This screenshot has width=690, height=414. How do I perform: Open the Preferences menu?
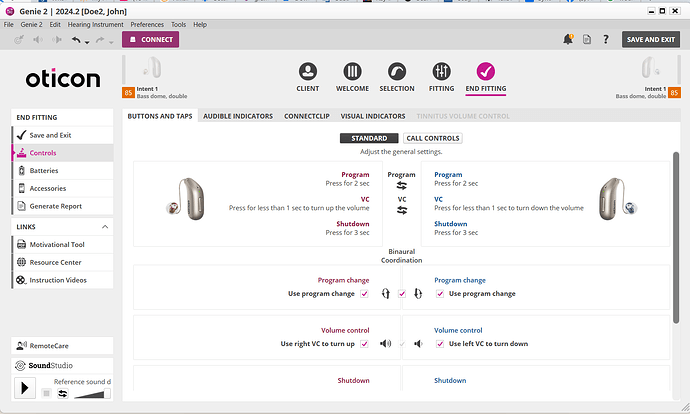[147, 25]
